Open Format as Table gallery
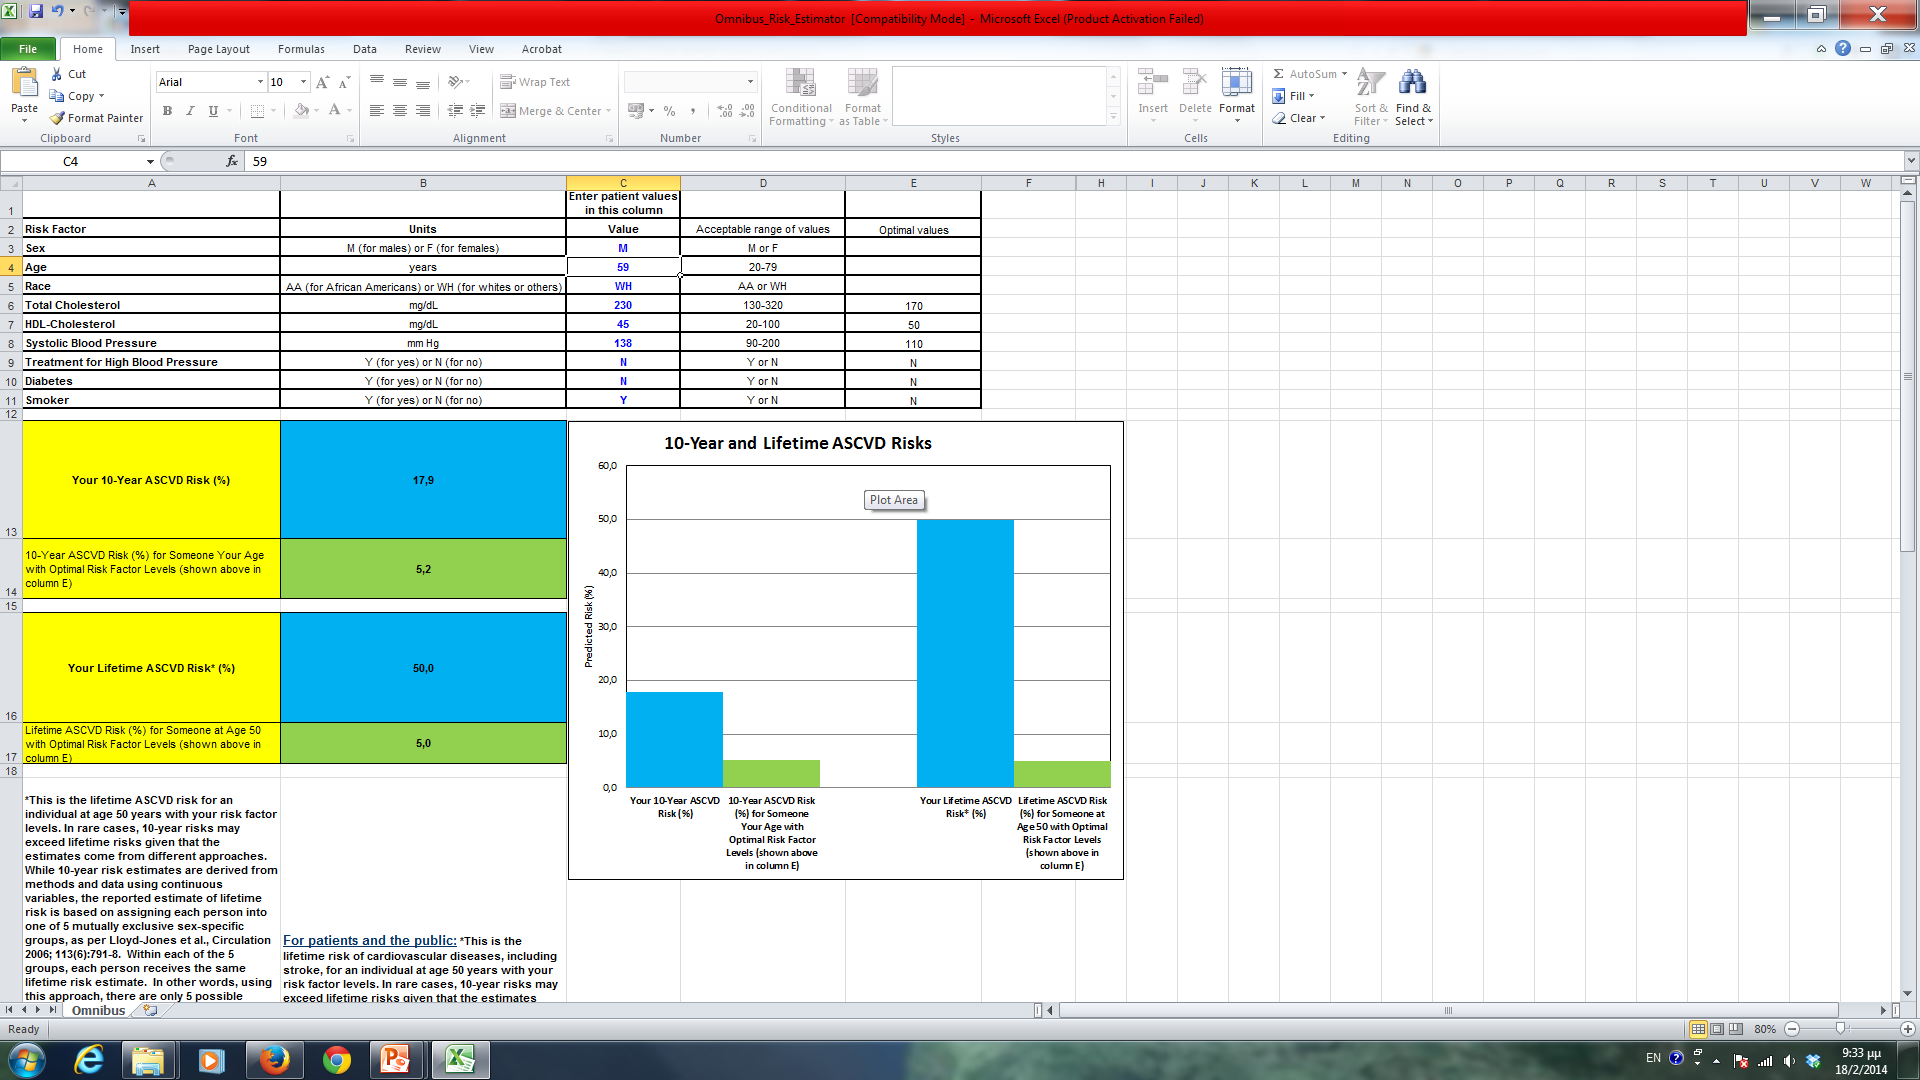Viewport: 1920px width, 1080px height. 863,97
